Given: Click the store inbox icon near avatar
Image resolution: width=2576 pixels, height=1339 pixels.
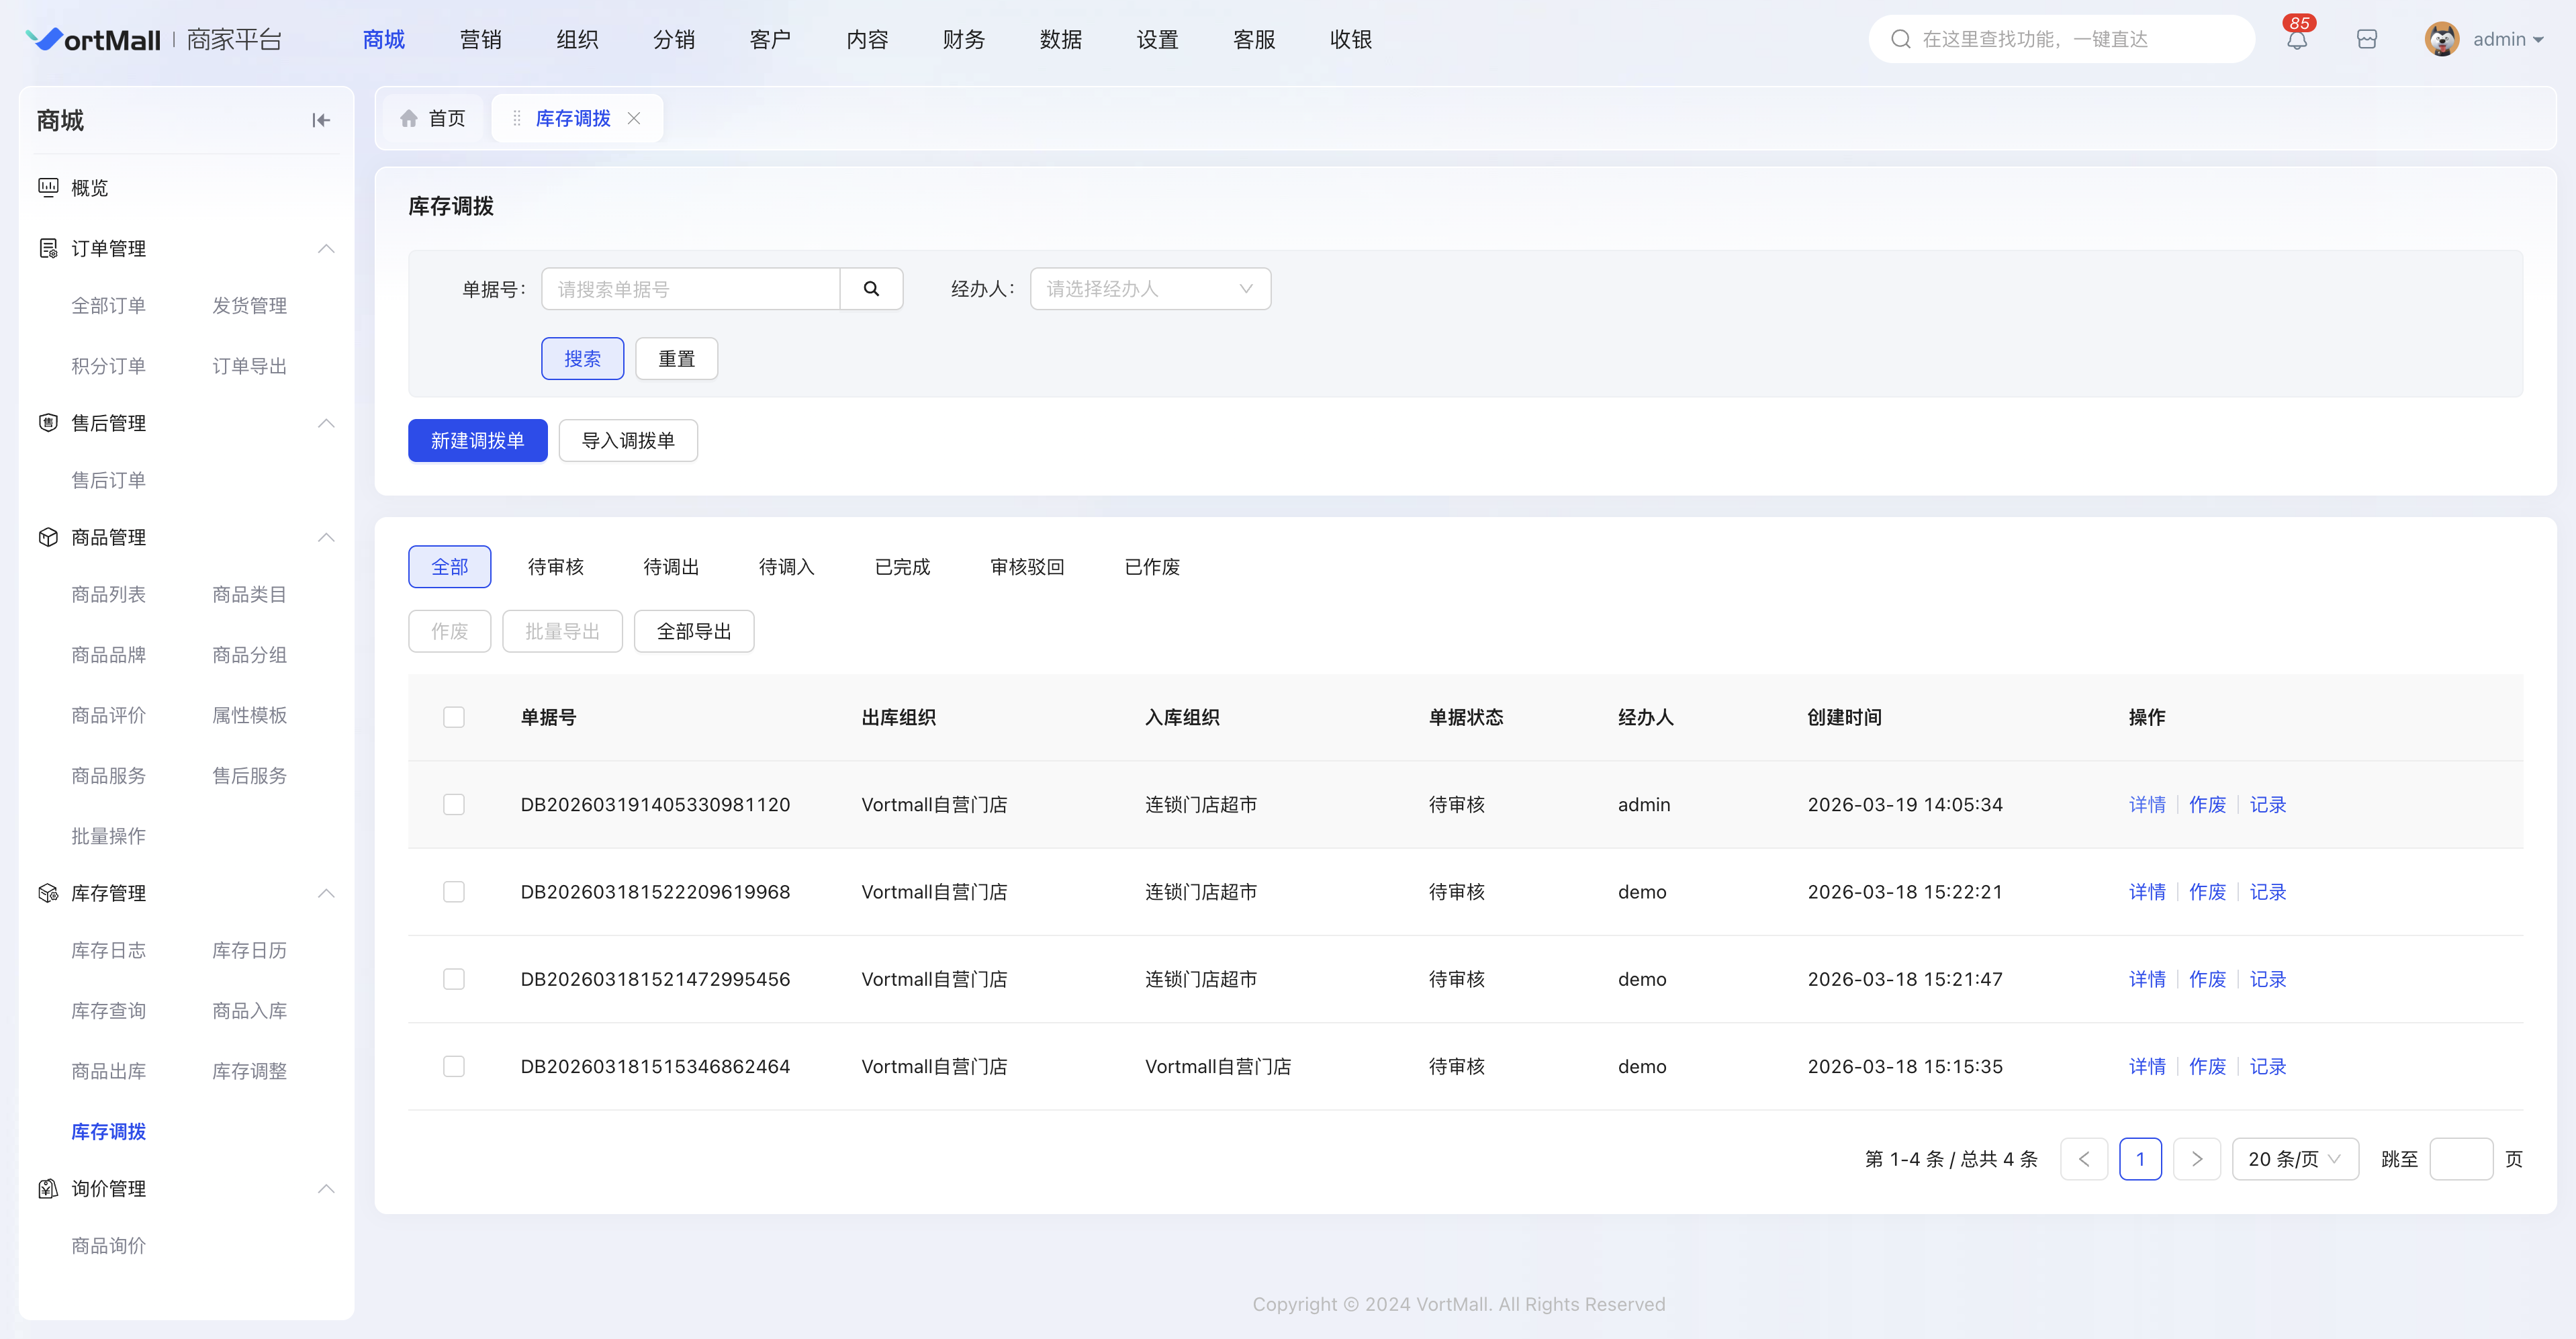Looking at the screenshot, I should click(2367, 40).
